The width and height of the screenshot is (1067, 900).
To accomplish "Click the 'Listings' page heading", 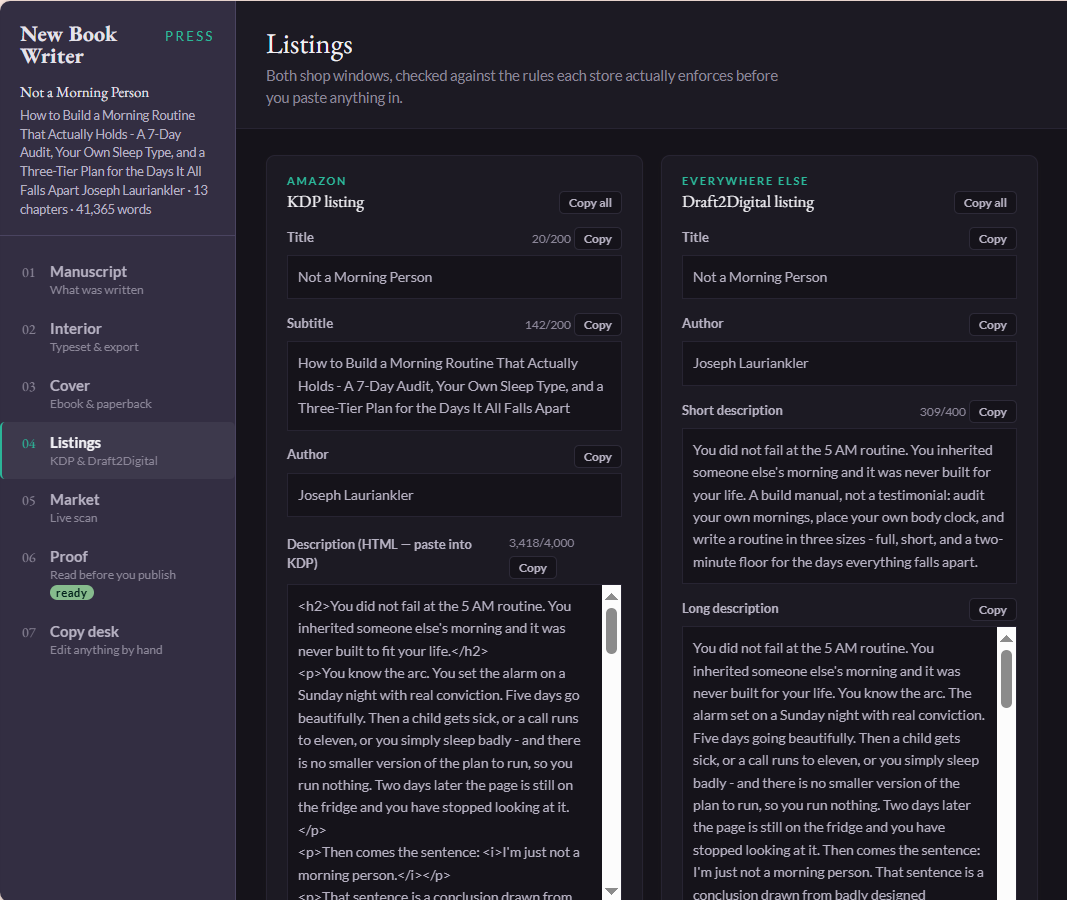I will point(309,45).
